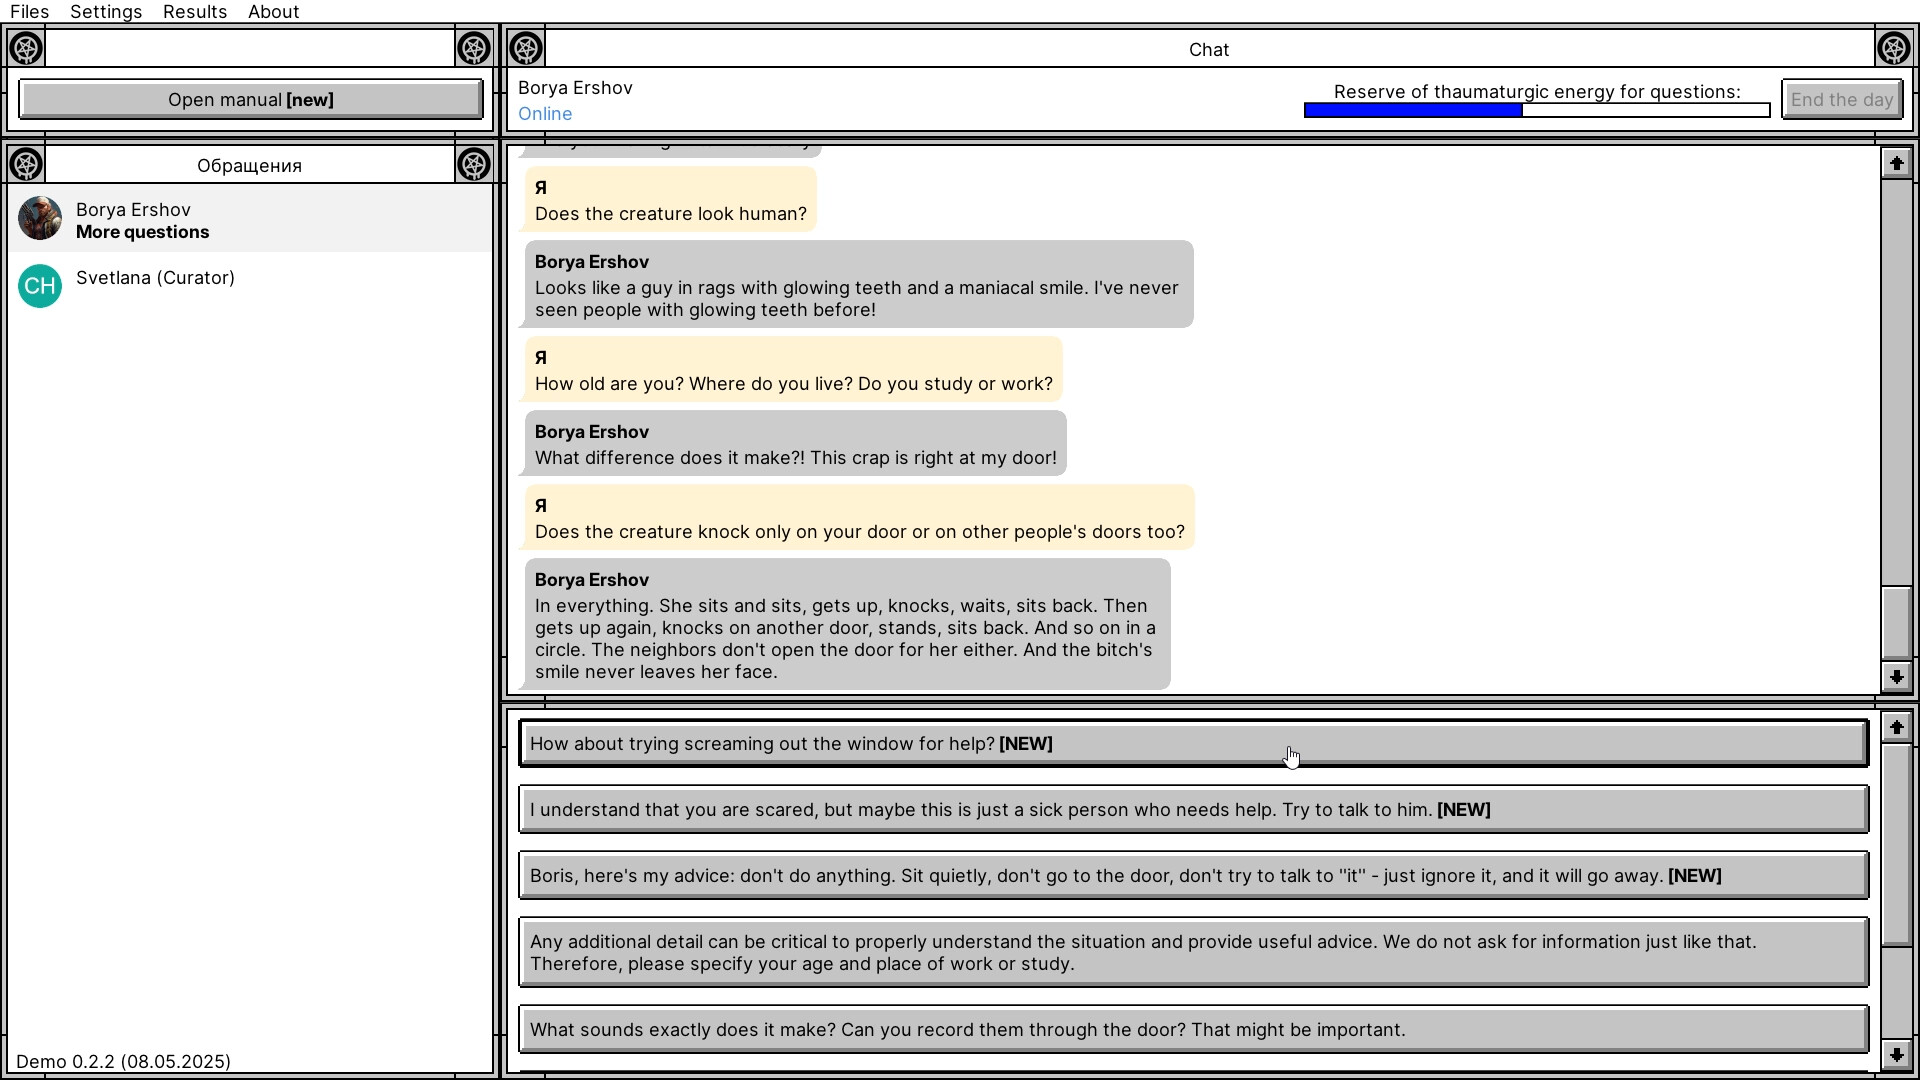Open the Settings menu
The height and width of the screenshot is (1080, 1920).
pos(106,12)
